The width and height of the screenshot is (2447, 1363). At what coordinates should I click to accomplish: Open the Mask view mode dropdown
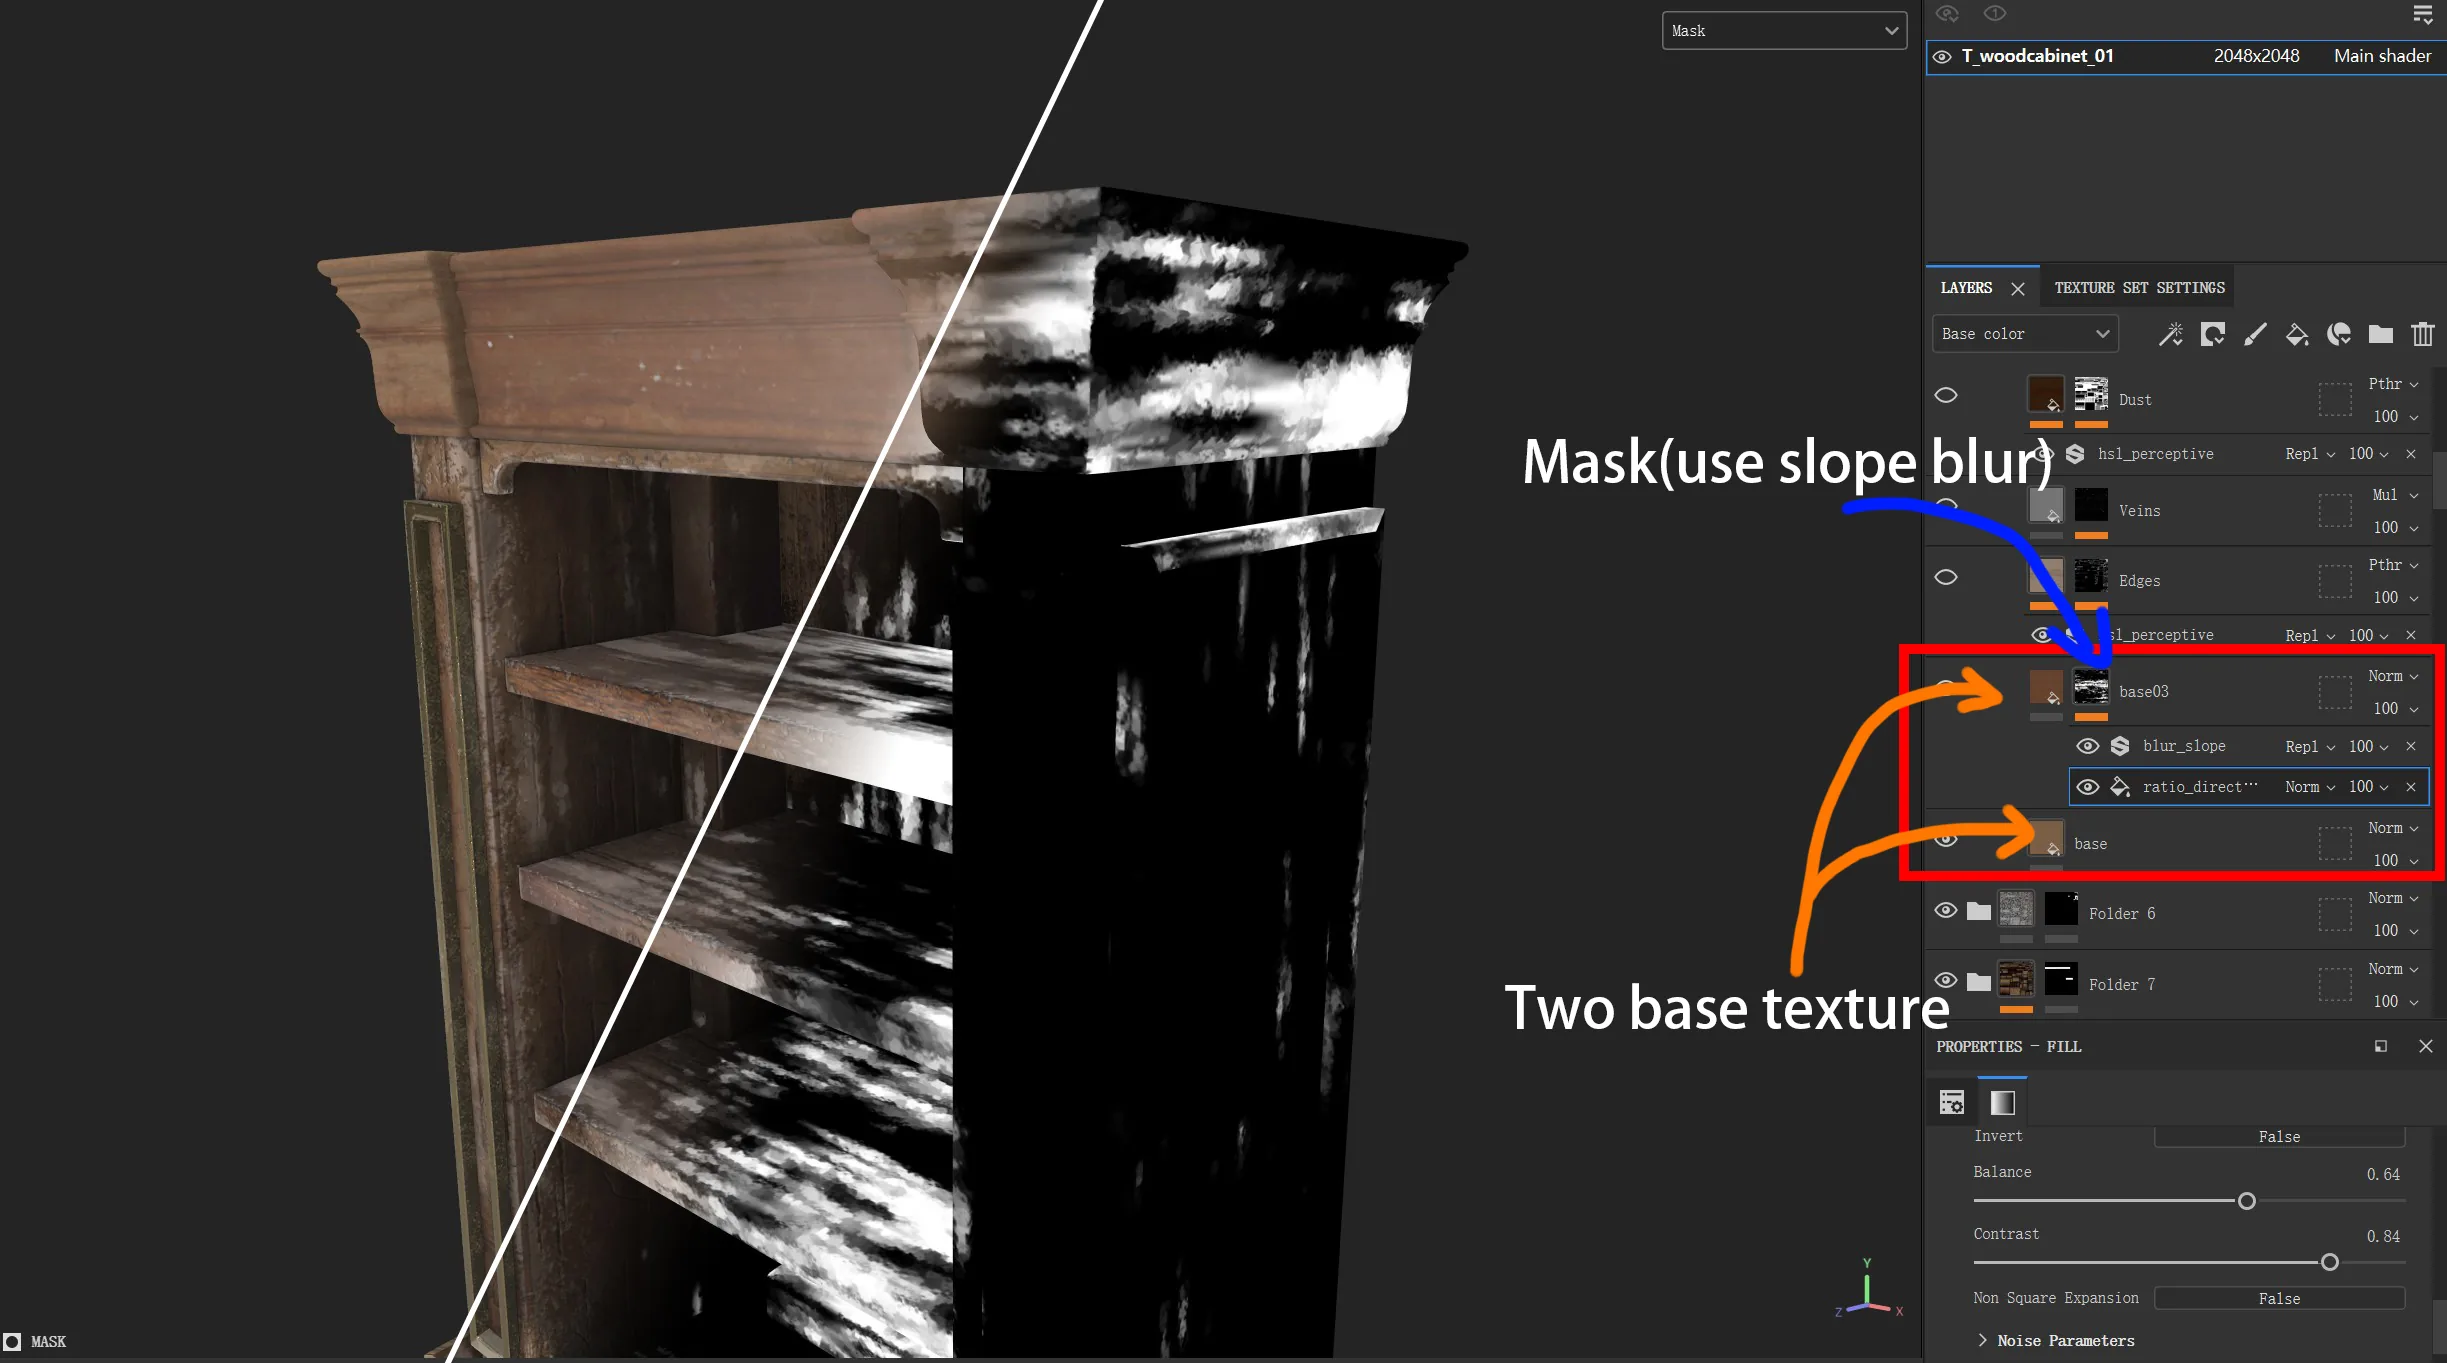pyautogui.click(x=1784, y=30)
